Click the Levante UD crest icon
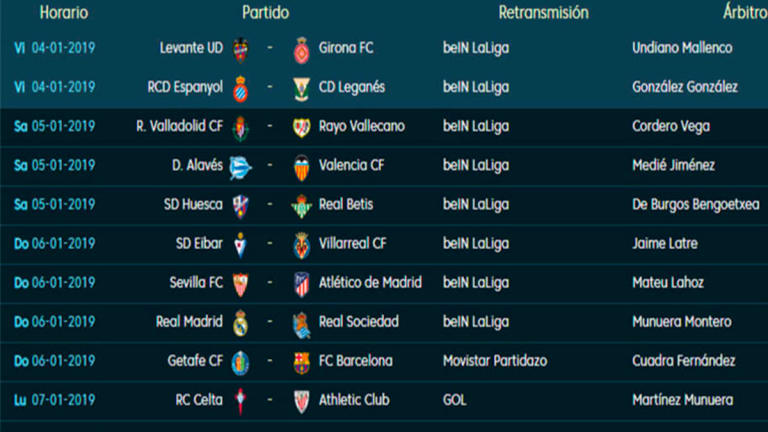The height and width of the screenshot is (432, 768). coord(240,49)
